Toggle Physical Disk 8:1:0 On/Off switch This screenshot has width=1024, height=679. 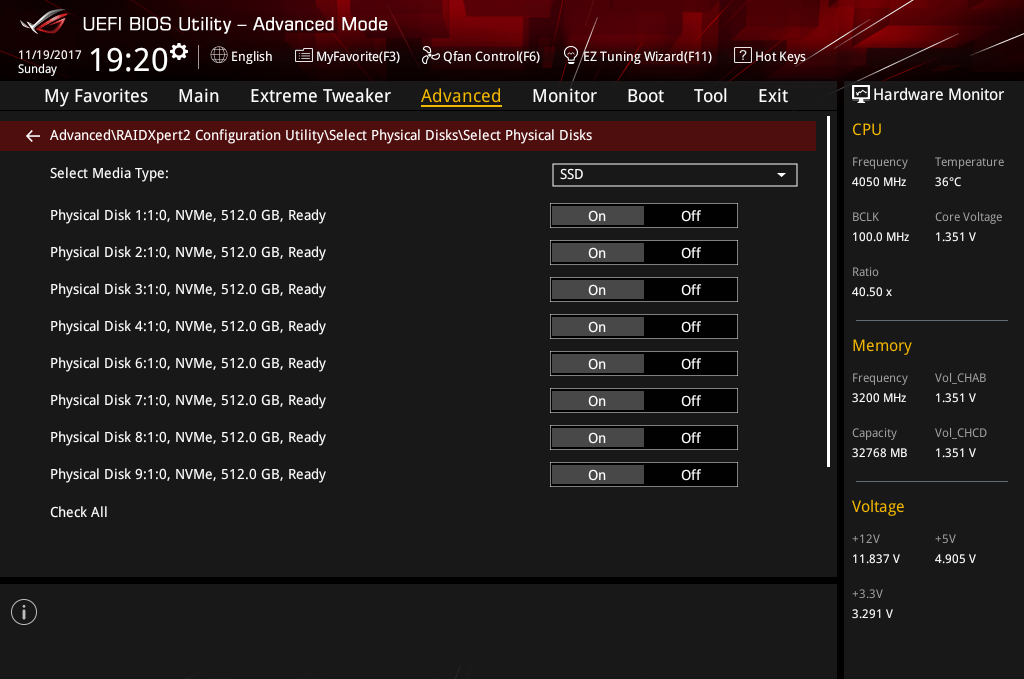644,437
